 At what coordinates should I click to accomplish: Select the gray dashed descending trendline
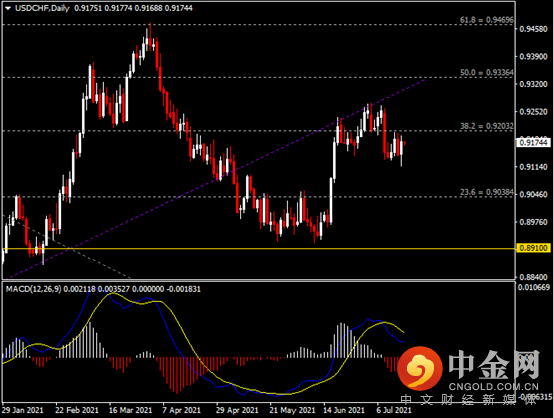pyautogui.click(x=67, y=246)
